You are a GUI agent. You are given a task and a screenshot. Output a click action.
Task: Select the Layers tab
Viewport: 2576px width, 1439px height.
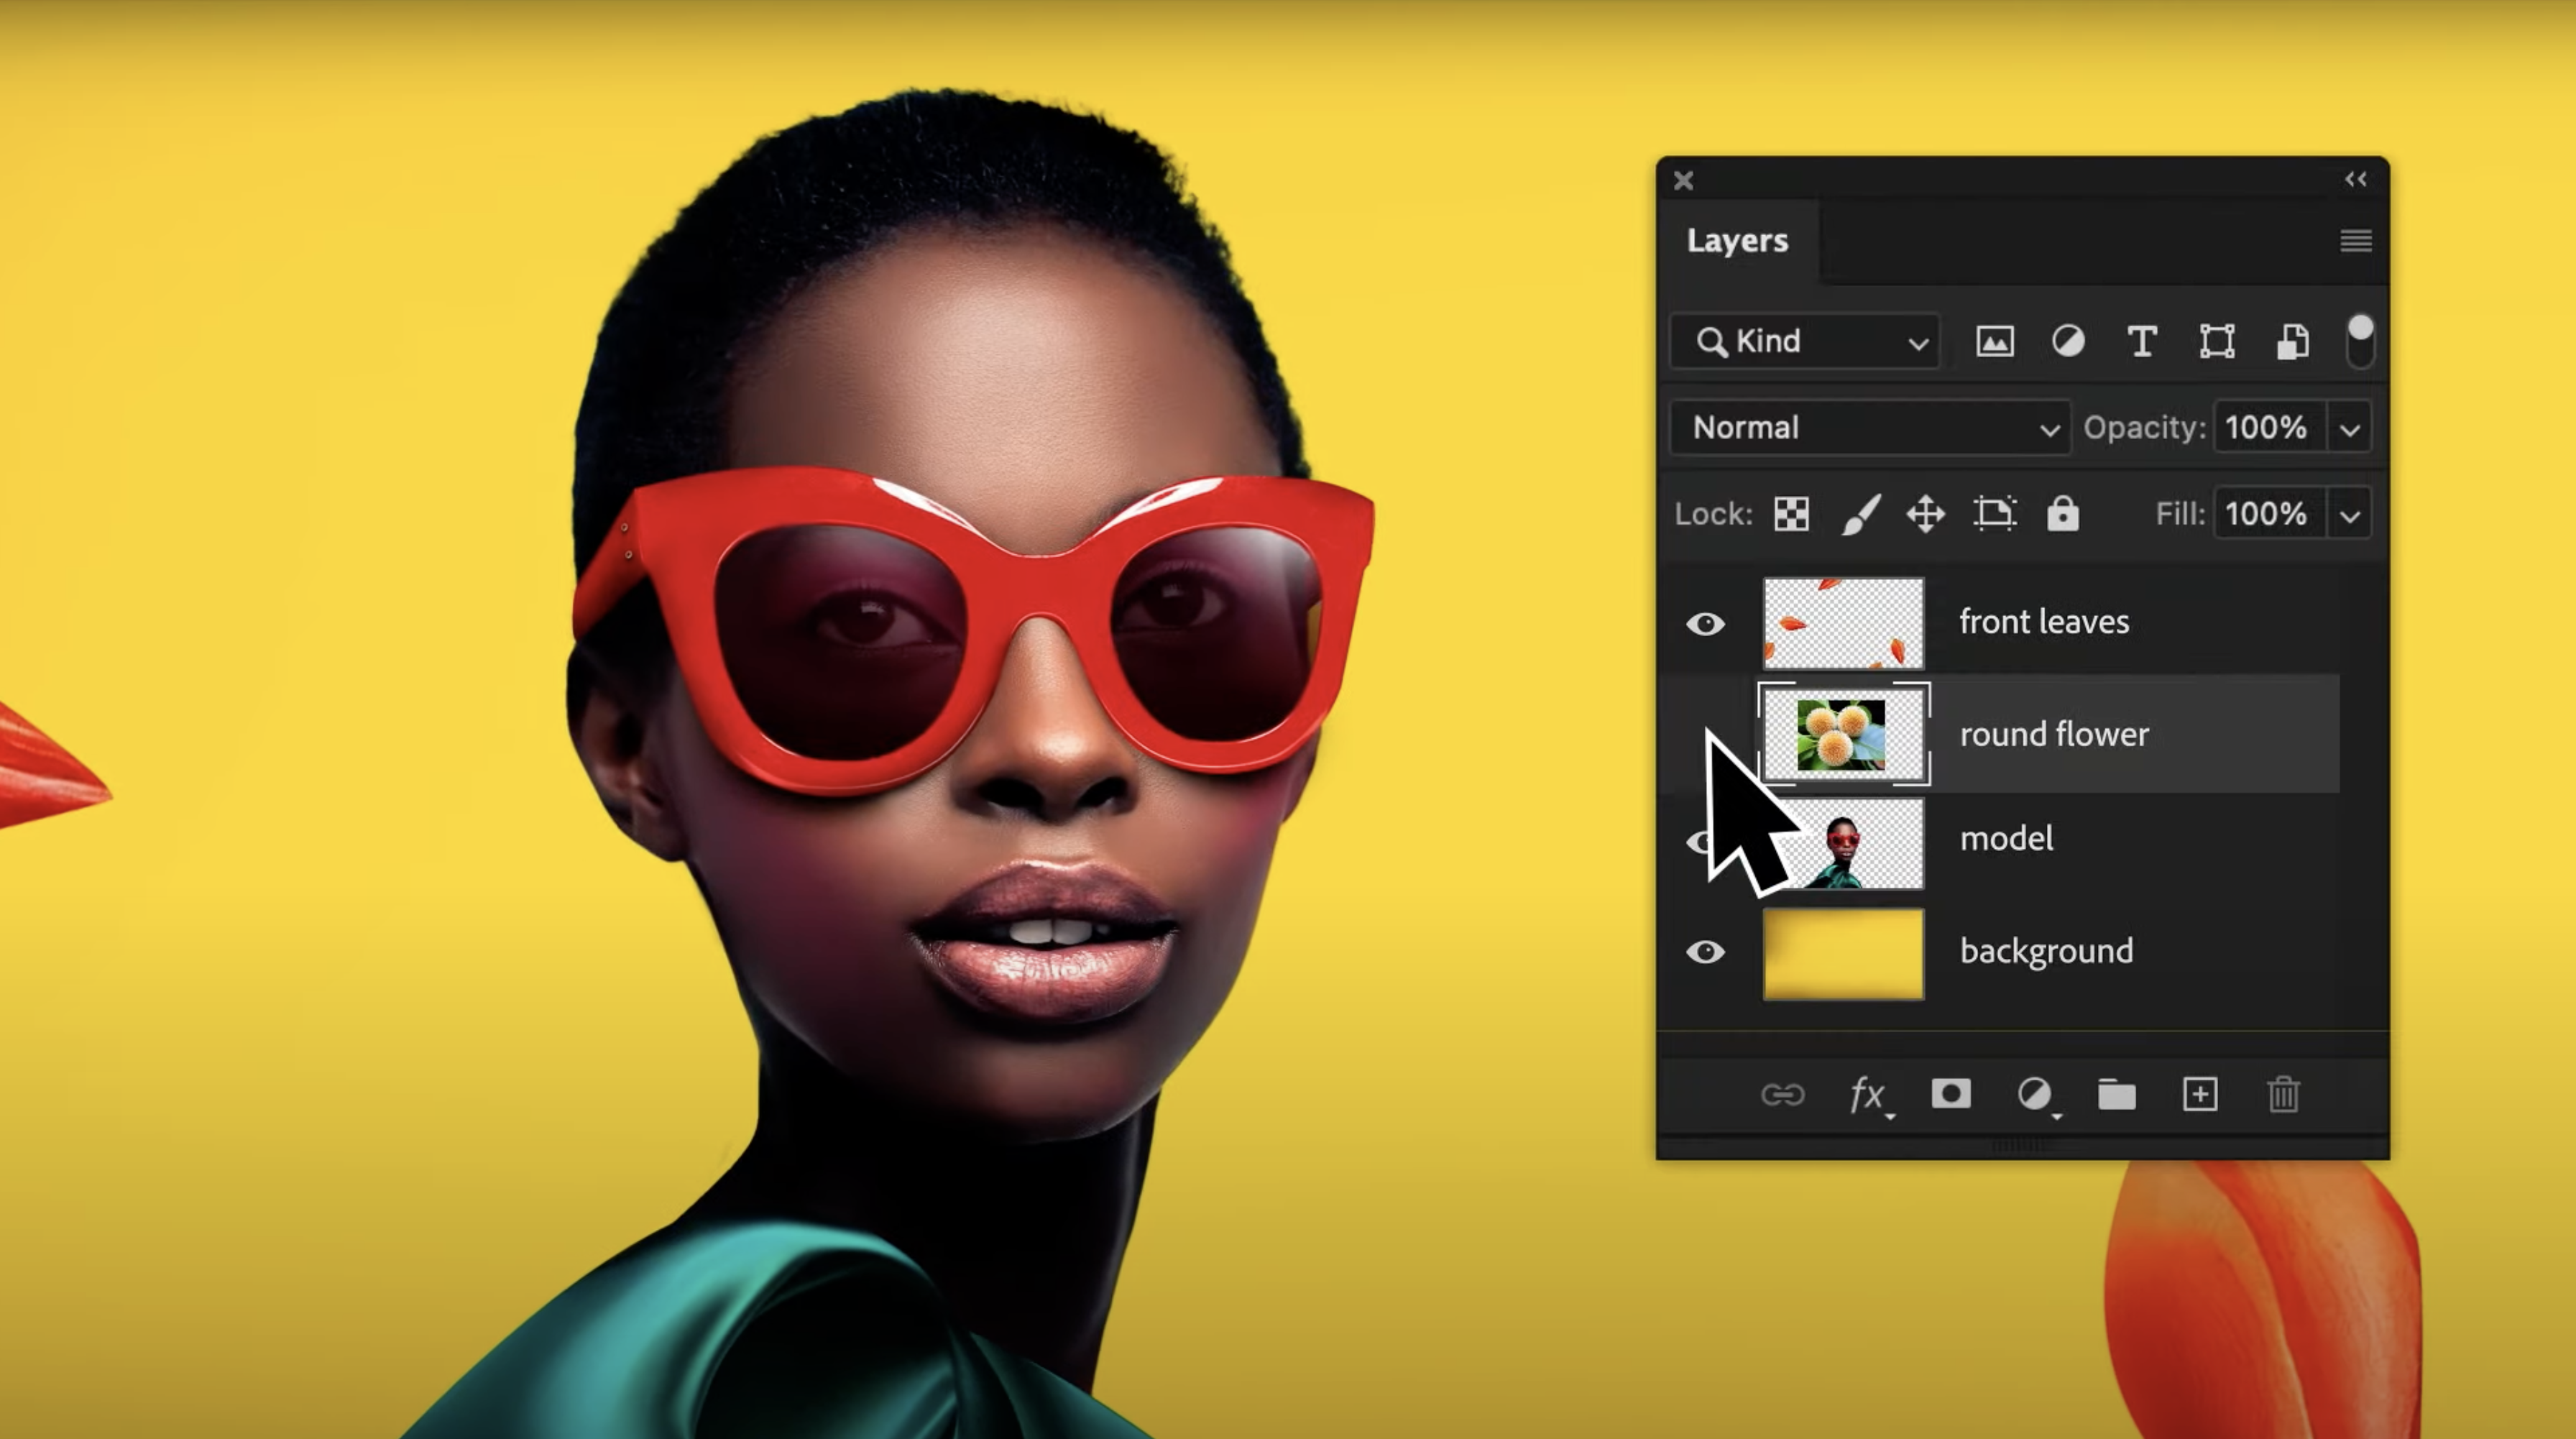[1737, 241]
